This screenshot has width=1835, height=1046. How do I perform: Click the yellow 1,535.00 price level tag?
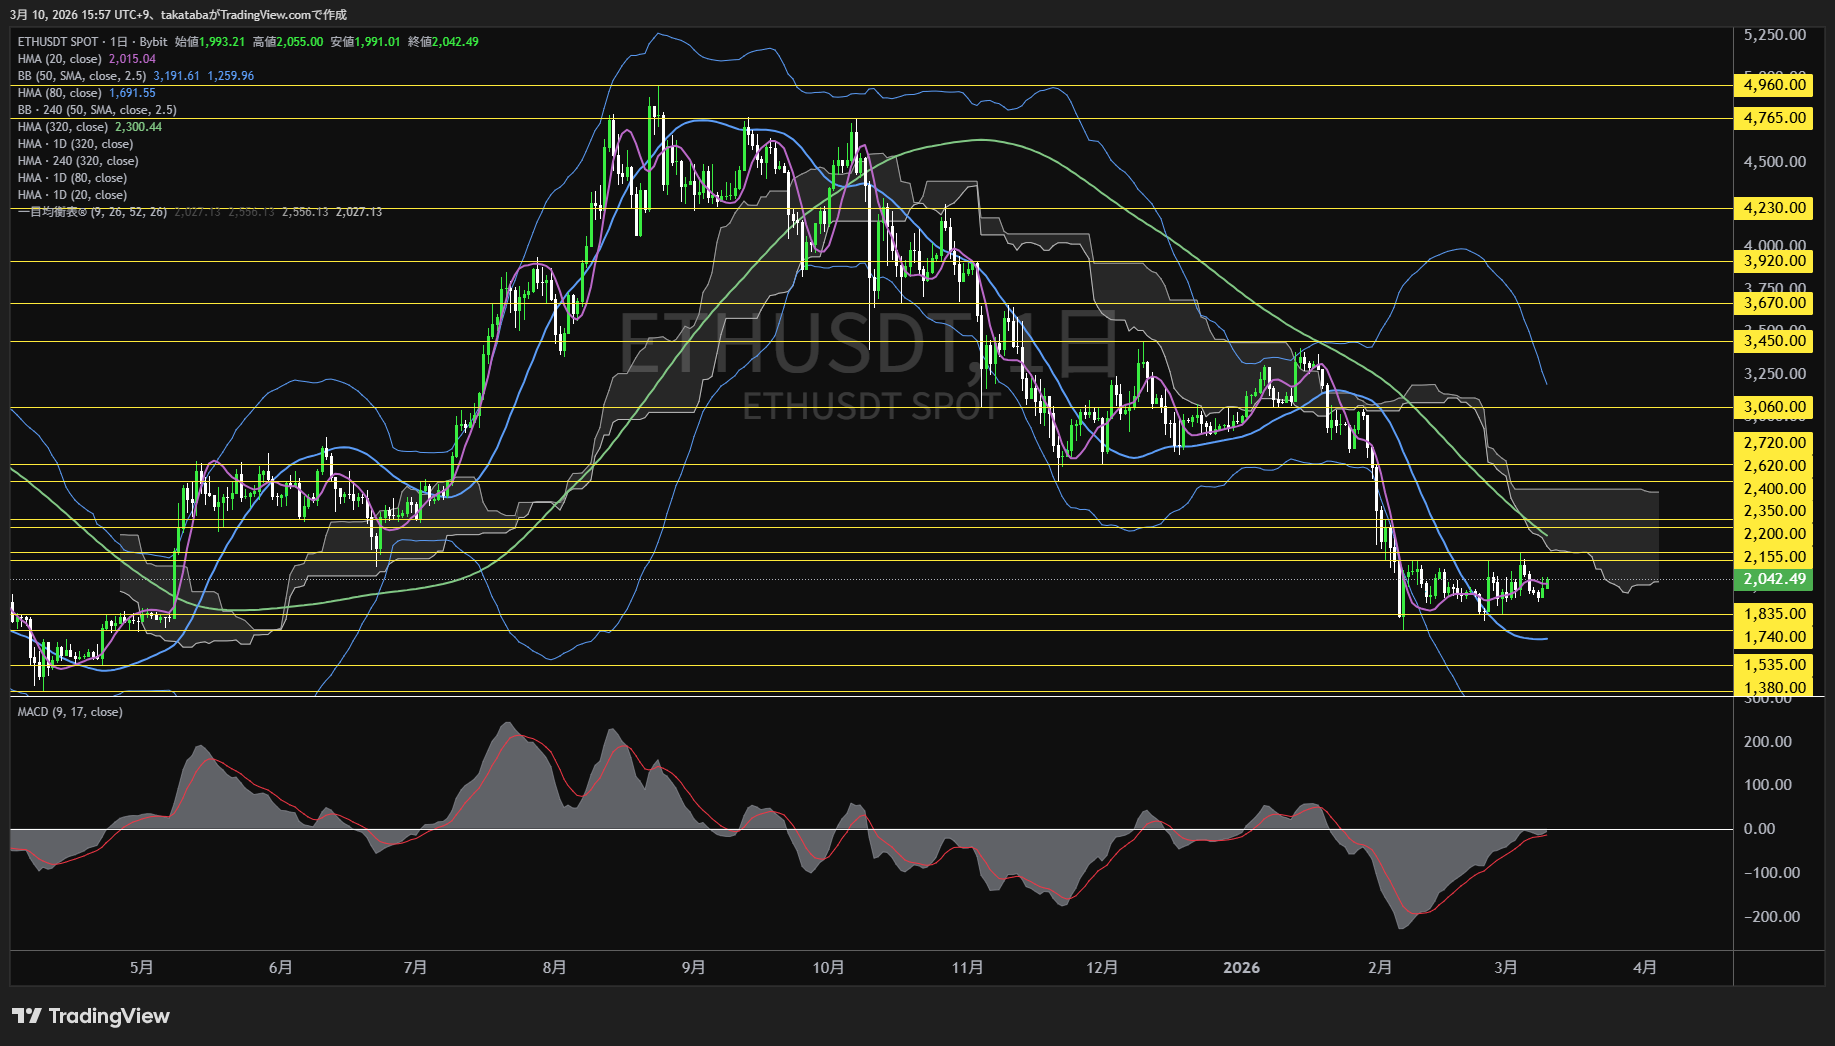(x=1774, y=665)
